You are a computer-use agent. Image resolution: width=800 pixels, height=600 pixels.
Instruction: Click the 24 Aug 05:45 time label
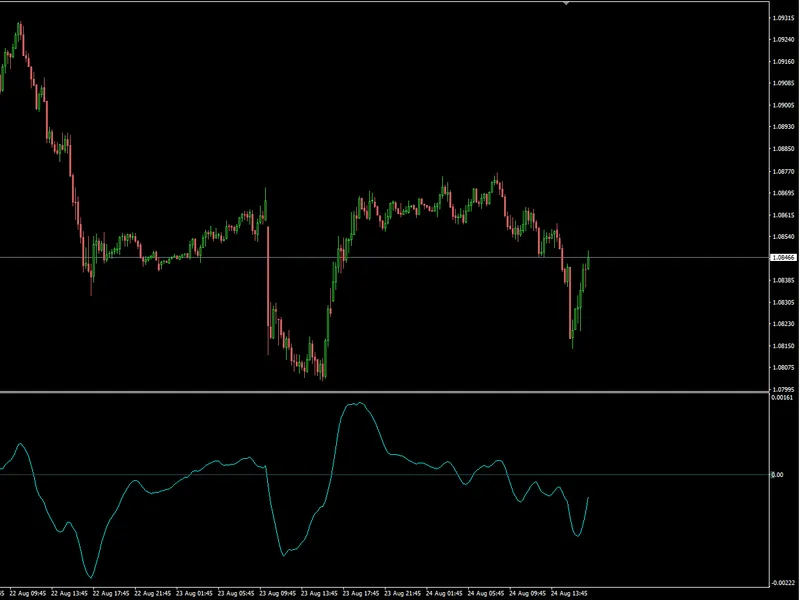point(486,594)
